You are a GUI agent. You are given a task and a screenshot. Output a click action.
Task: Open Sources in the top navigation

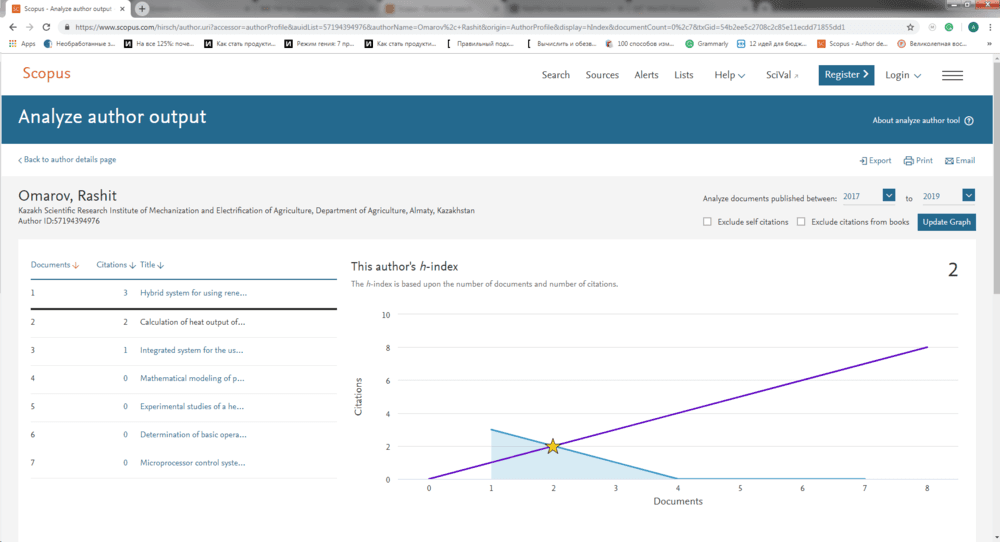tap(602, 75)
